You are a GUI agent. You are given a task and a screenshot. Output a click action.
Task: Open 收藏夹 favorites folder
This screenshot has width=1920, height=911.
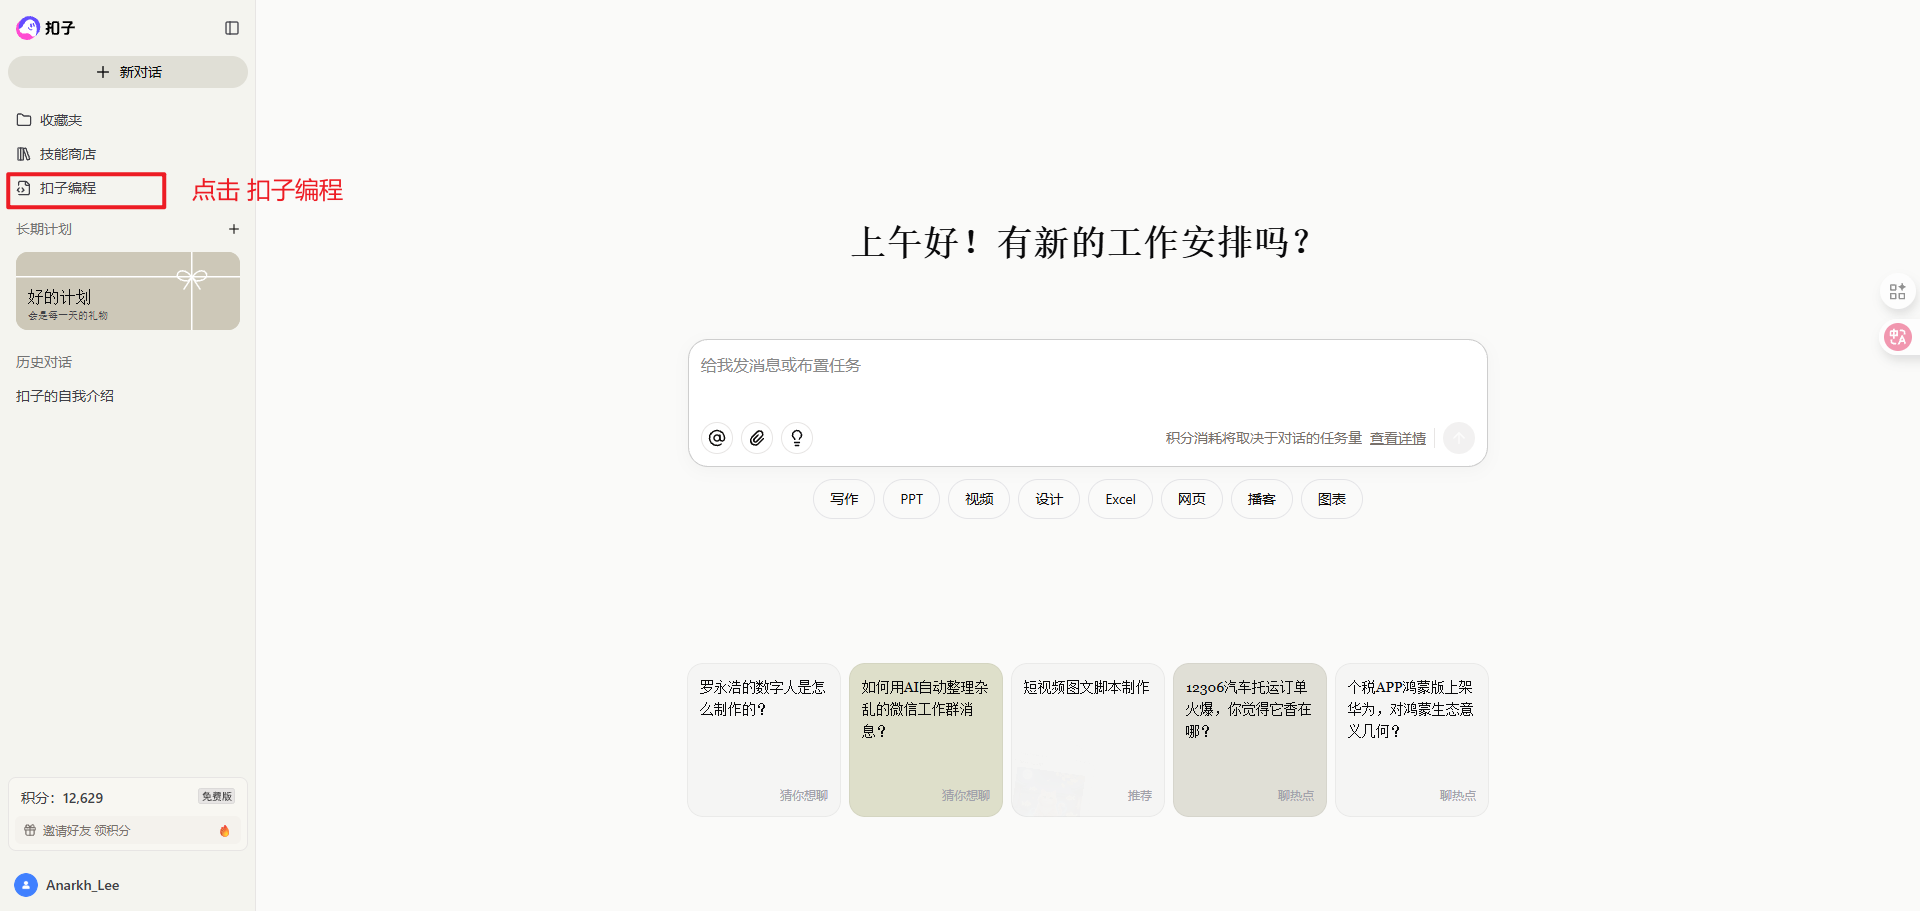click(x=128, y=120)
